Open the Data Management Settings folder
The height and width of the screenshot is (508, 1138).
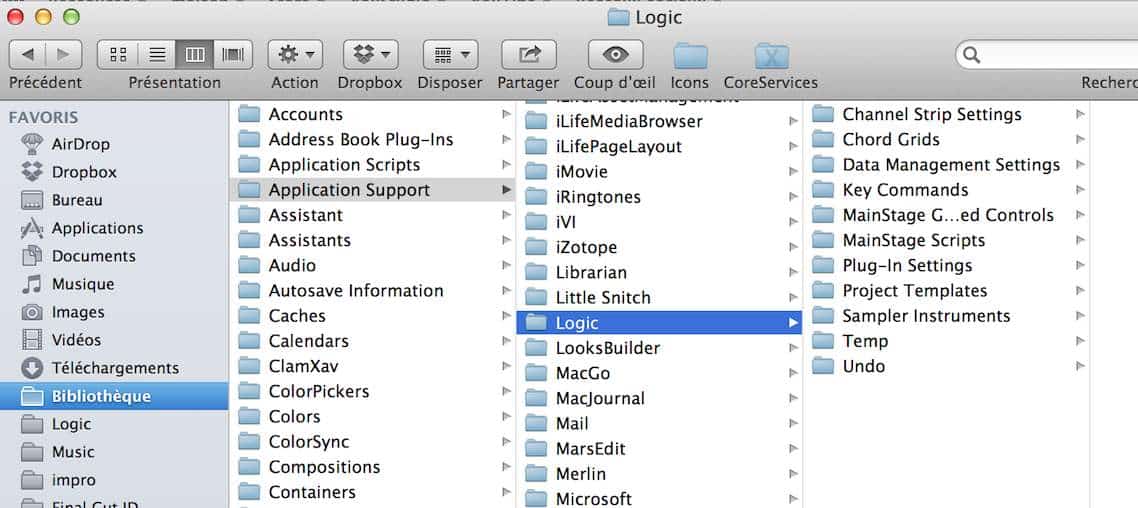tap(946, 165)
